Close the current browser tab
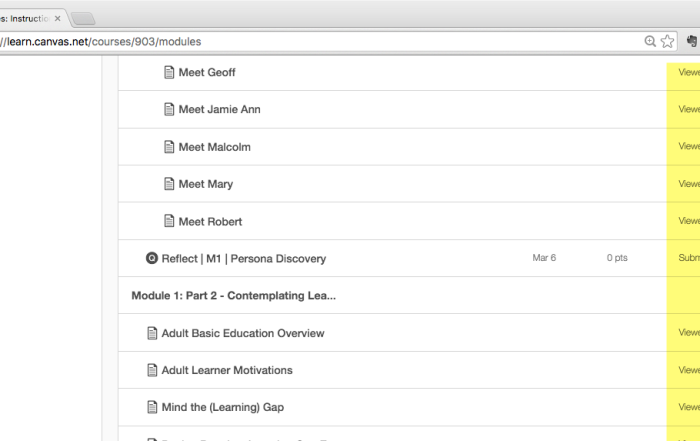Screen dimensions: 700x441 point(58,18)
